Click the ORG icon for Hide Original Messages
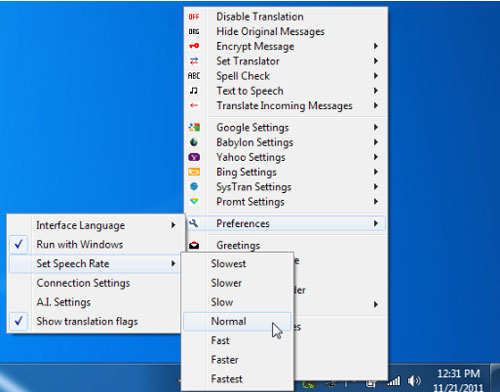 coord(194,31)
